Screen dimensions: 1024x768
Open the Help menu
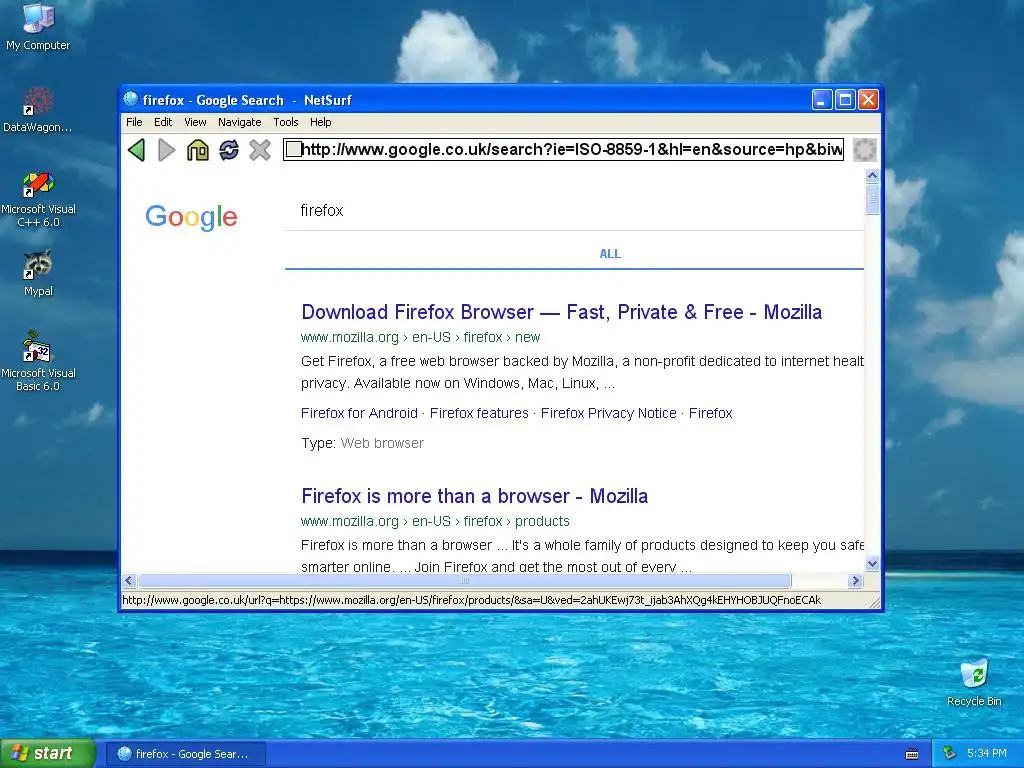320,122
